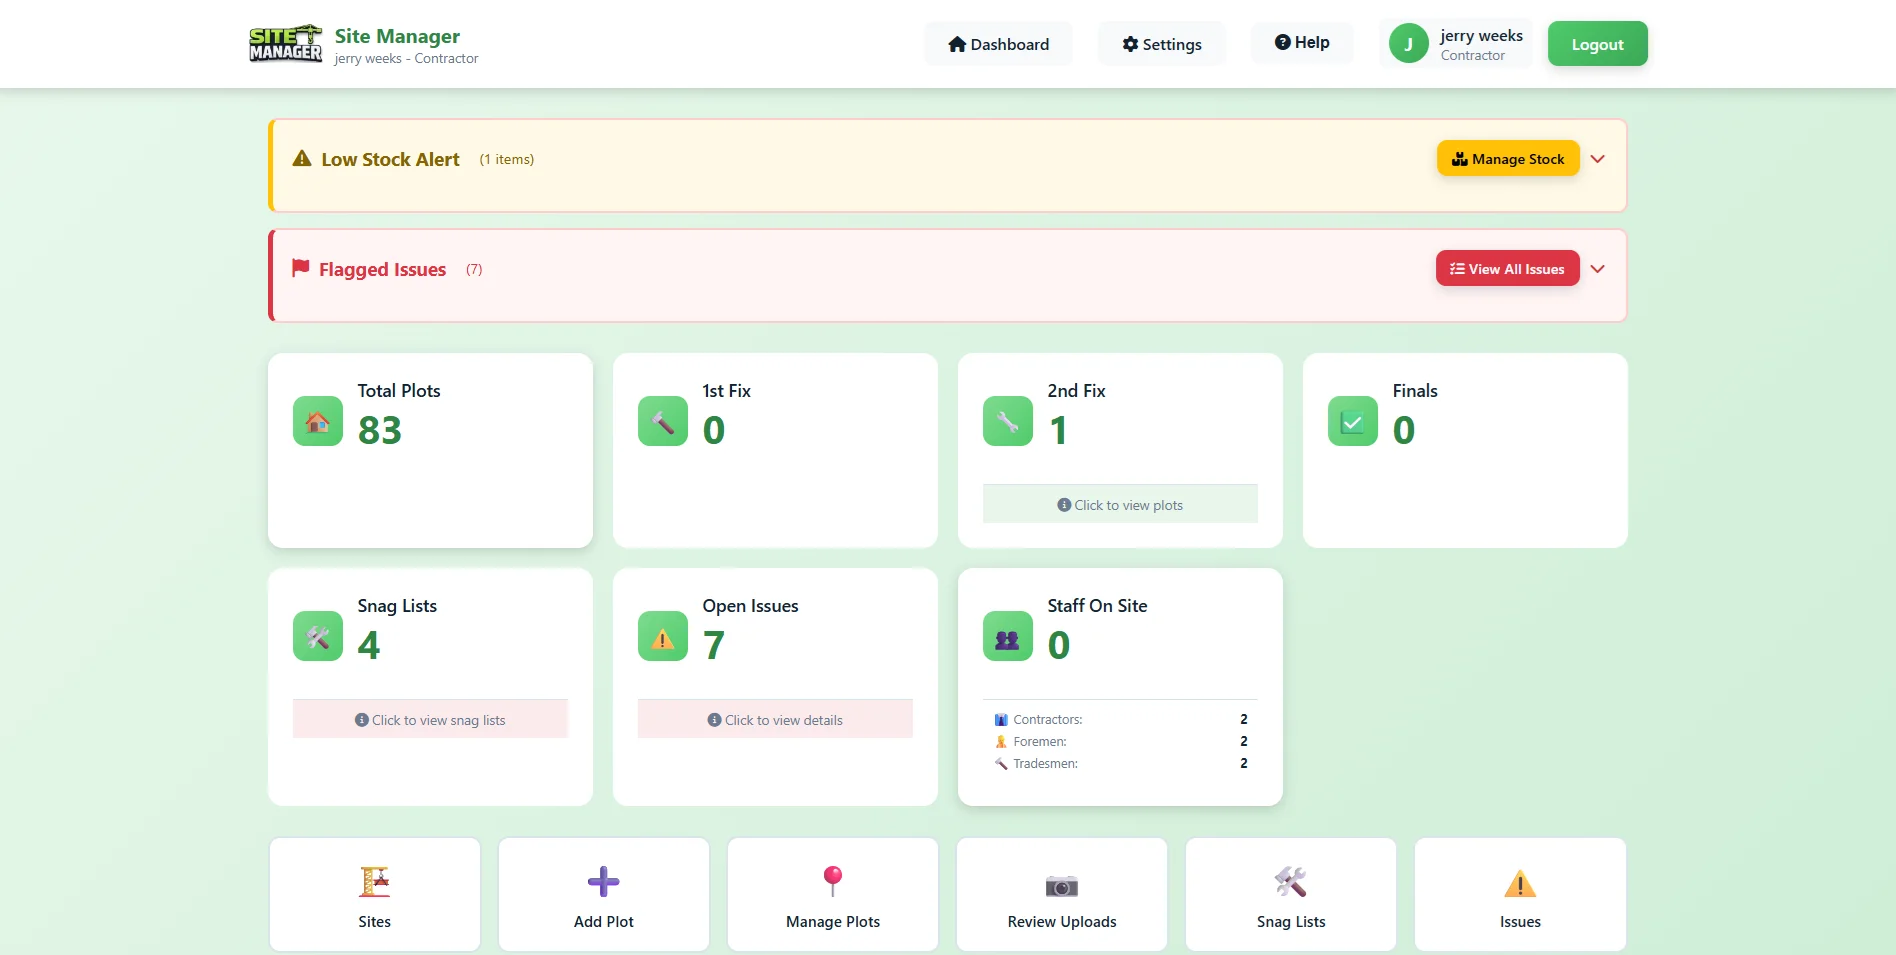Expand the Flagged Issues panel
Image resolution: width=1896 pixels, height=955 pixels.
[1597, 268]
